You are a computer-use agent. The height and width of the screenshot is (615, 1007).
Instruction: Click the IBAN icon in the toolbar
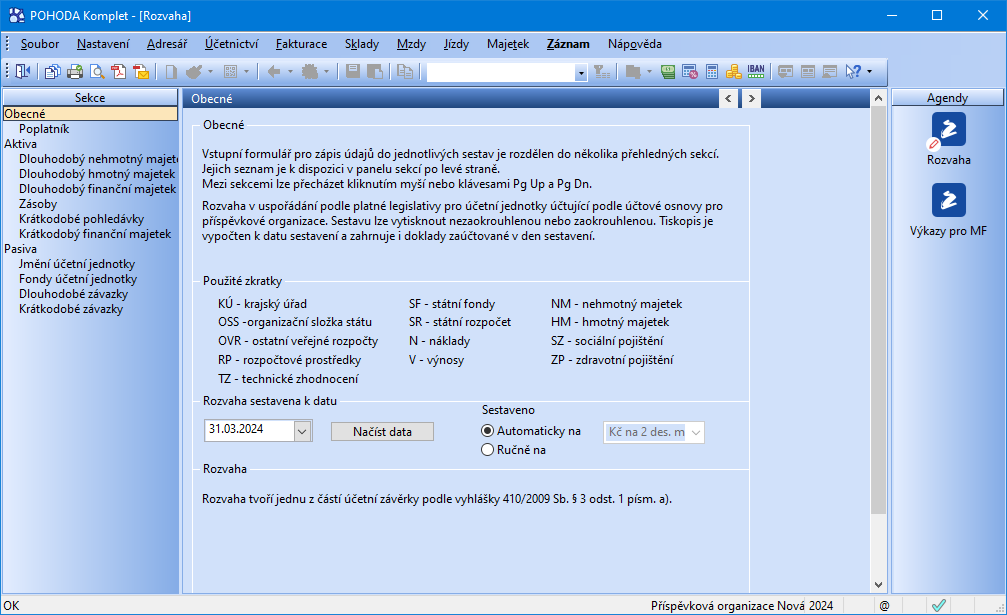point(756,72)
